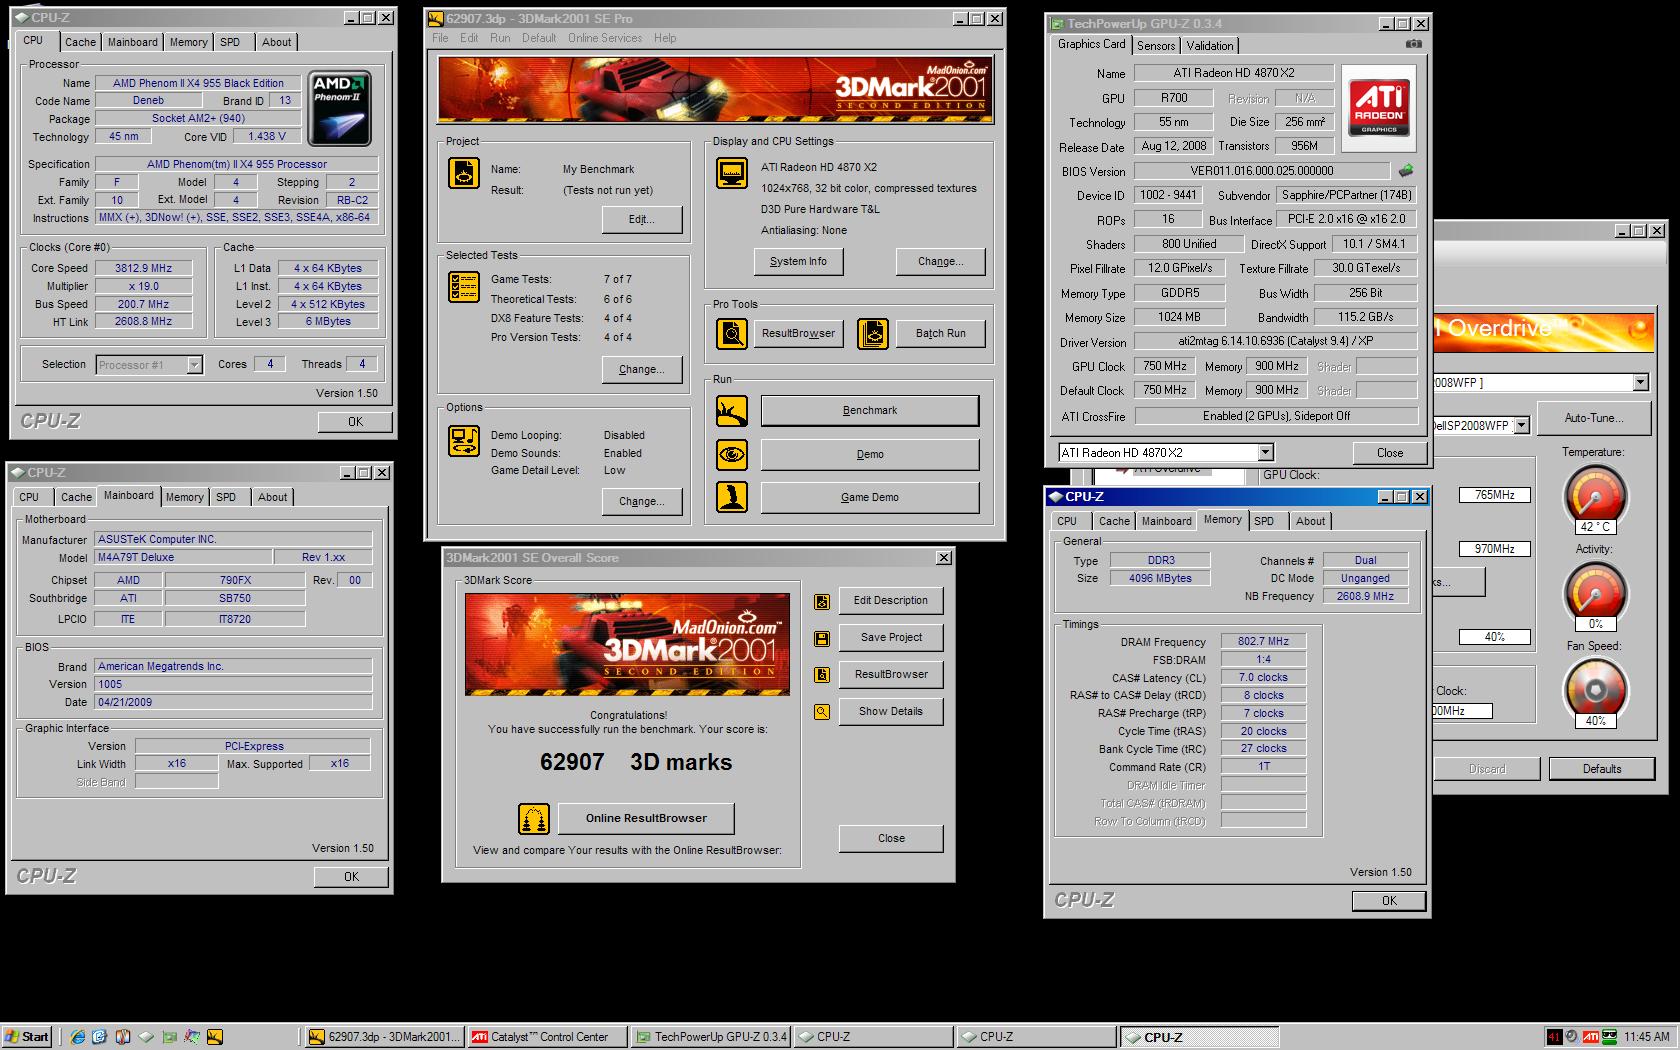1680x1050 pixels.
Task: Click the Defaults button in Catalyst
Action: 1601,769
